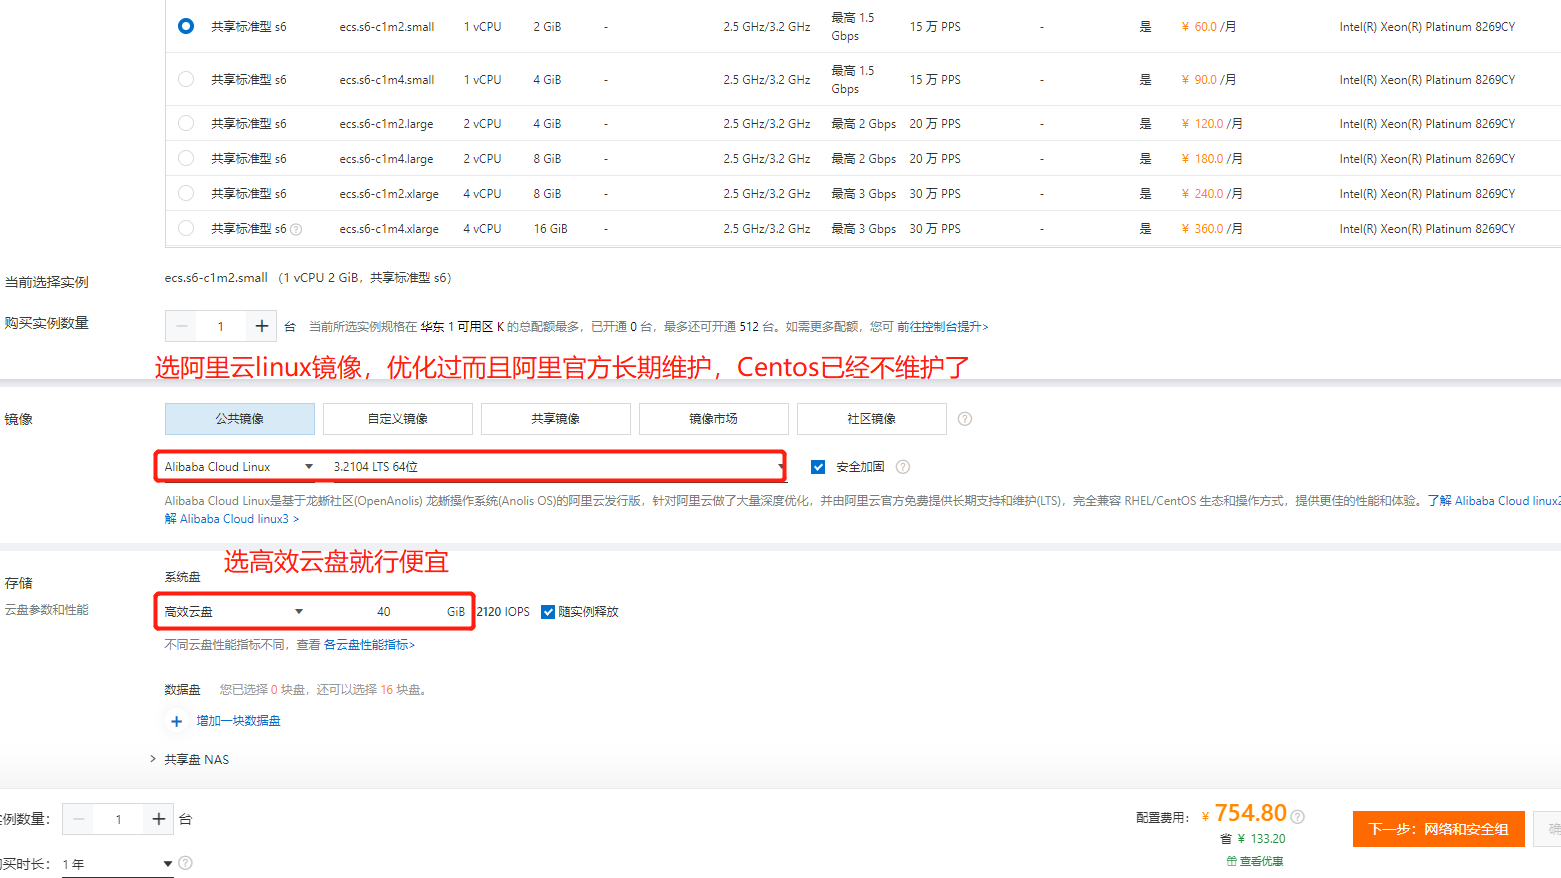
Task: Click the ¥ 60.0 /月 price cell
Action: pos(1208,27)
